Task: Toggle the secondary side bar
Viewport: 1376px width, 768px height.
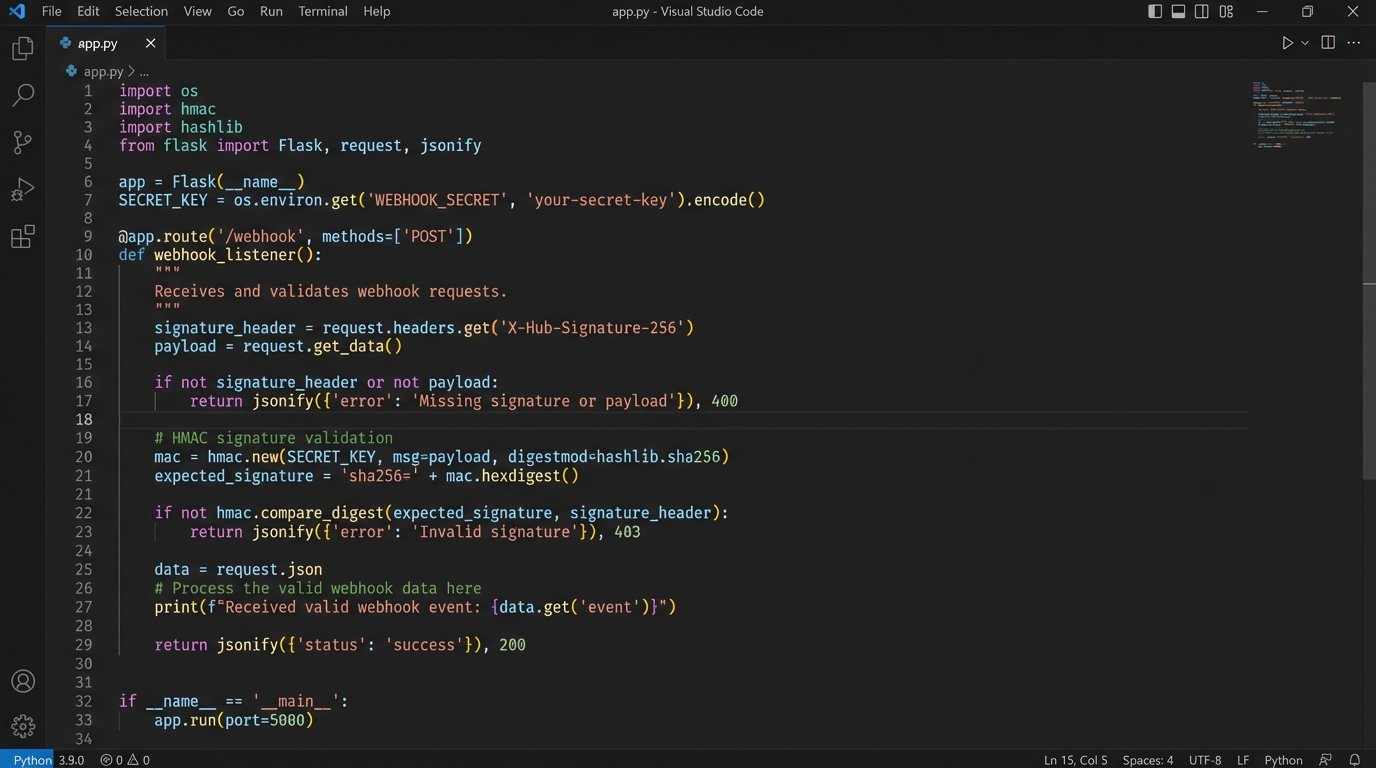Action: point(1201,11)
